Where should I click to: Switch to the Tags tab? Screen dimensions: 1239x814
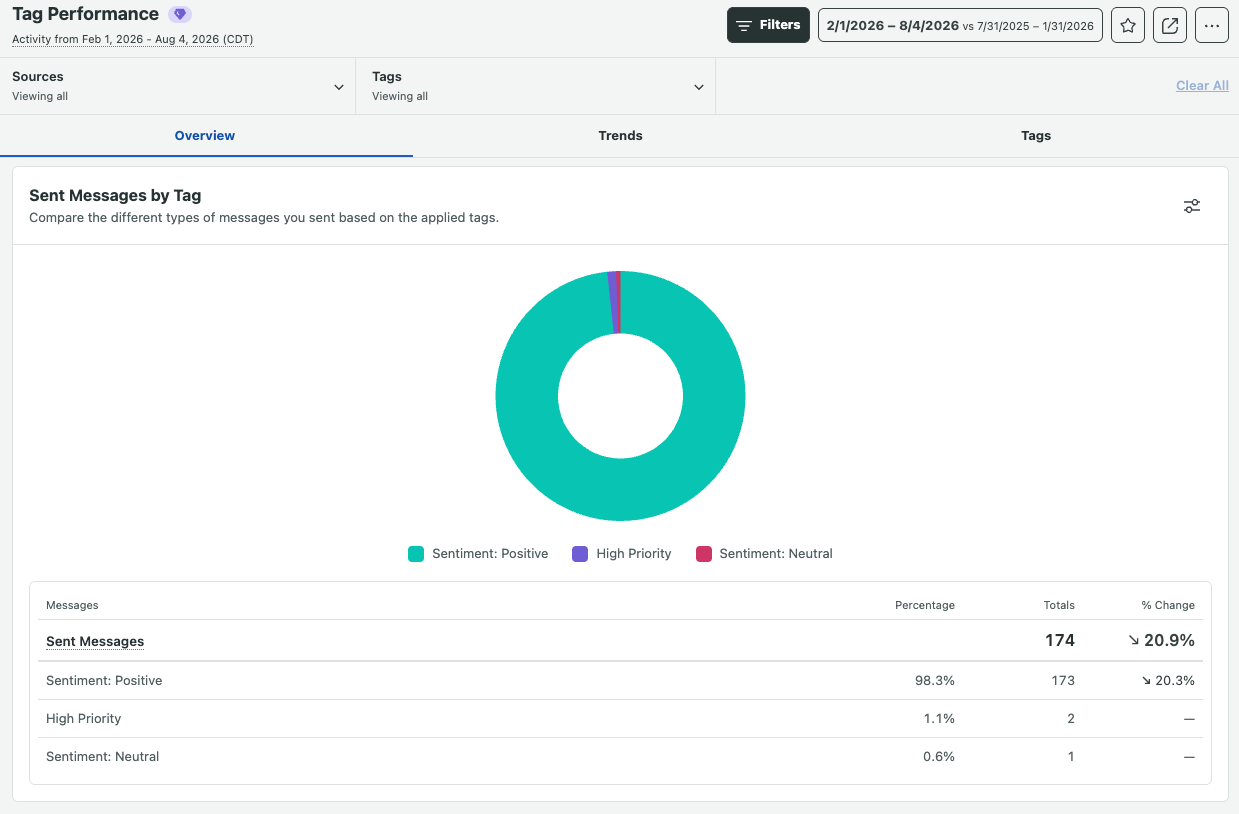[x=1036, y=136]
